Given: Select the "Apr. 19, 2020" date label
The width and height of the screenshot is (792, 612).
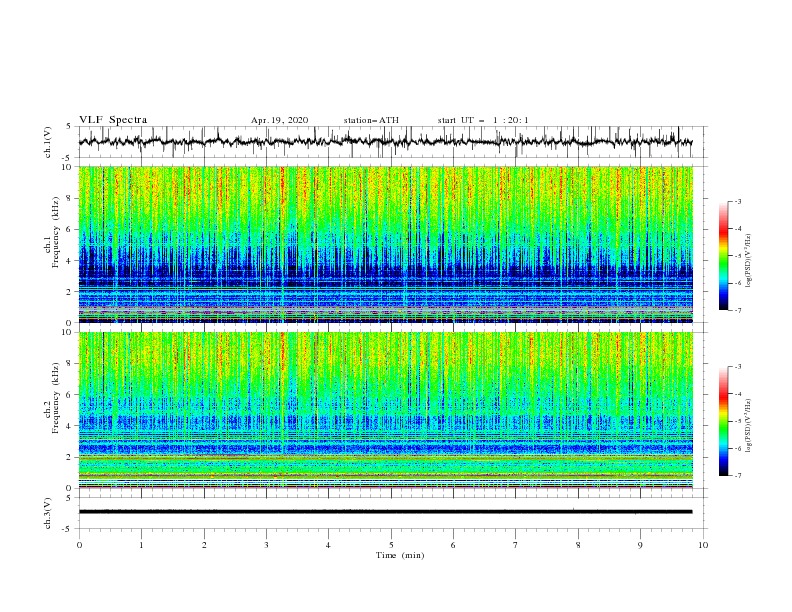Looking at the screenshot, I should point(279,120).
